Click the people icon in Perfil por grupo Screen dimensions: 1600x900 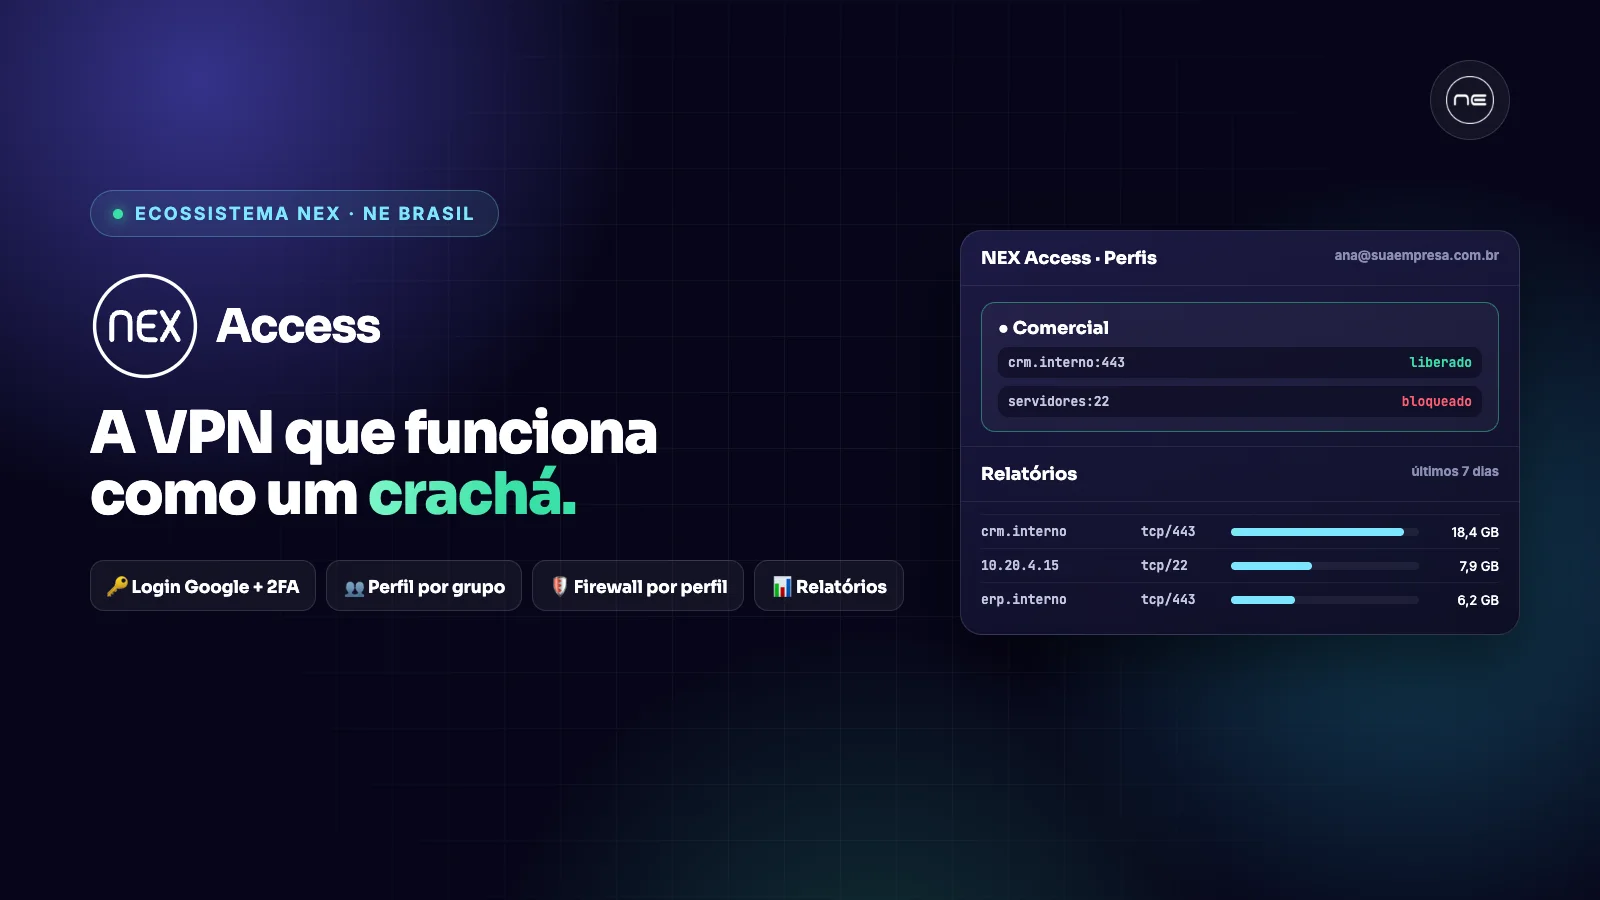click(354, 588)
